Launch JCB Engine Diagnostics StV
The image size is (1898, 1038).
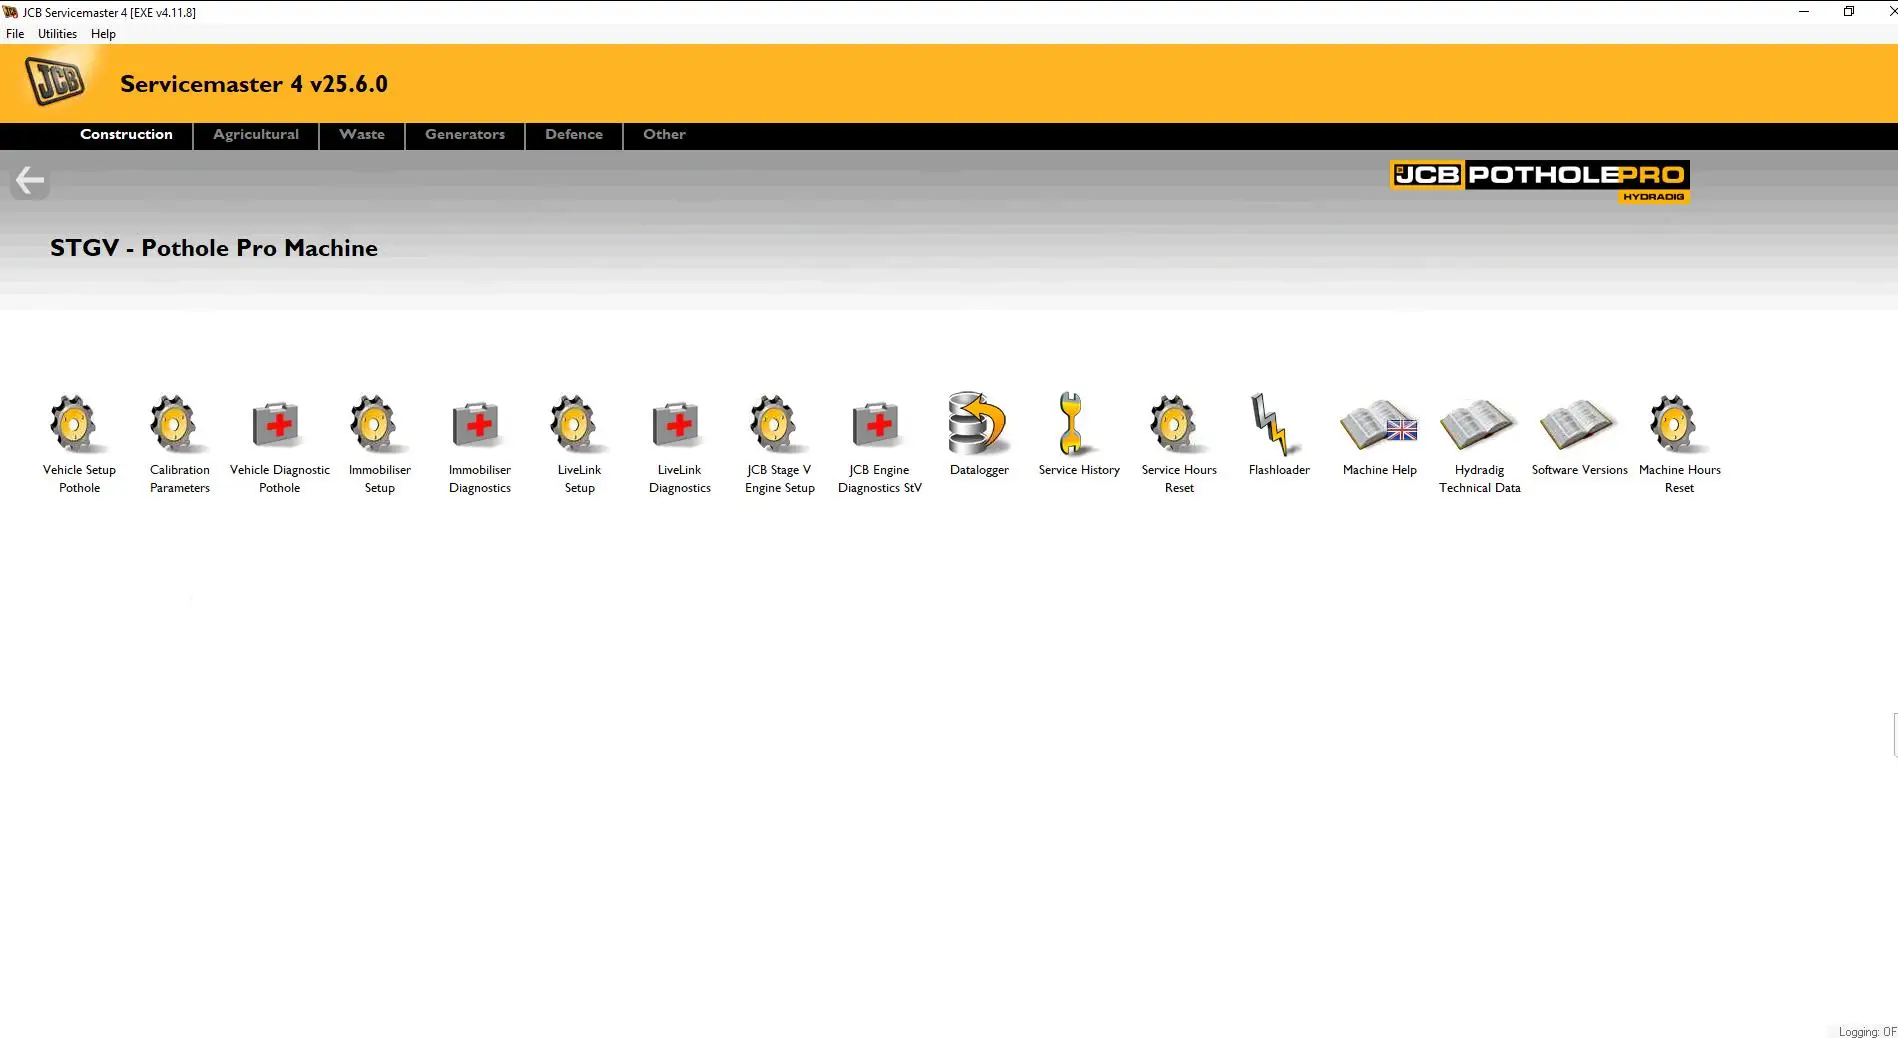[x=879, y=444]
